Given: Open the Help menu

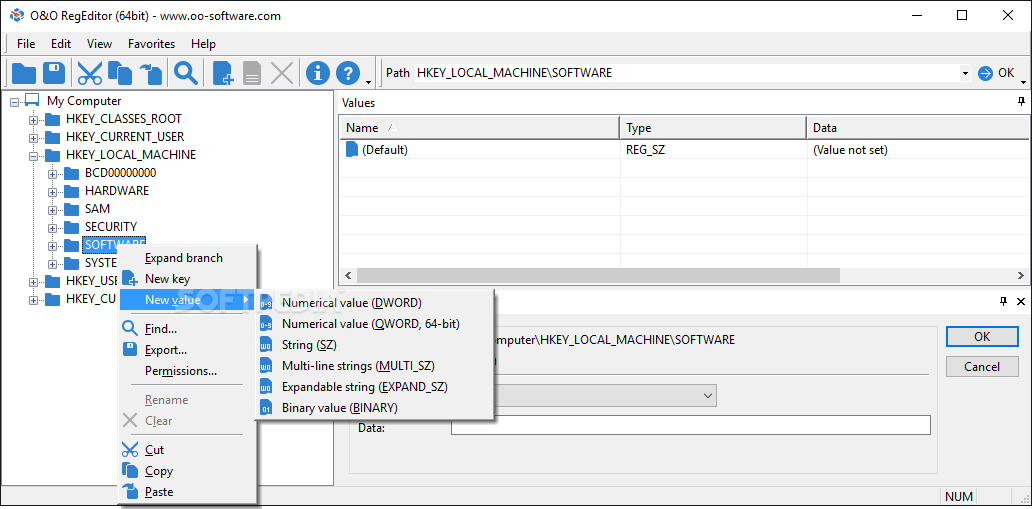Looking at the screenshot, I should point(203,44).
